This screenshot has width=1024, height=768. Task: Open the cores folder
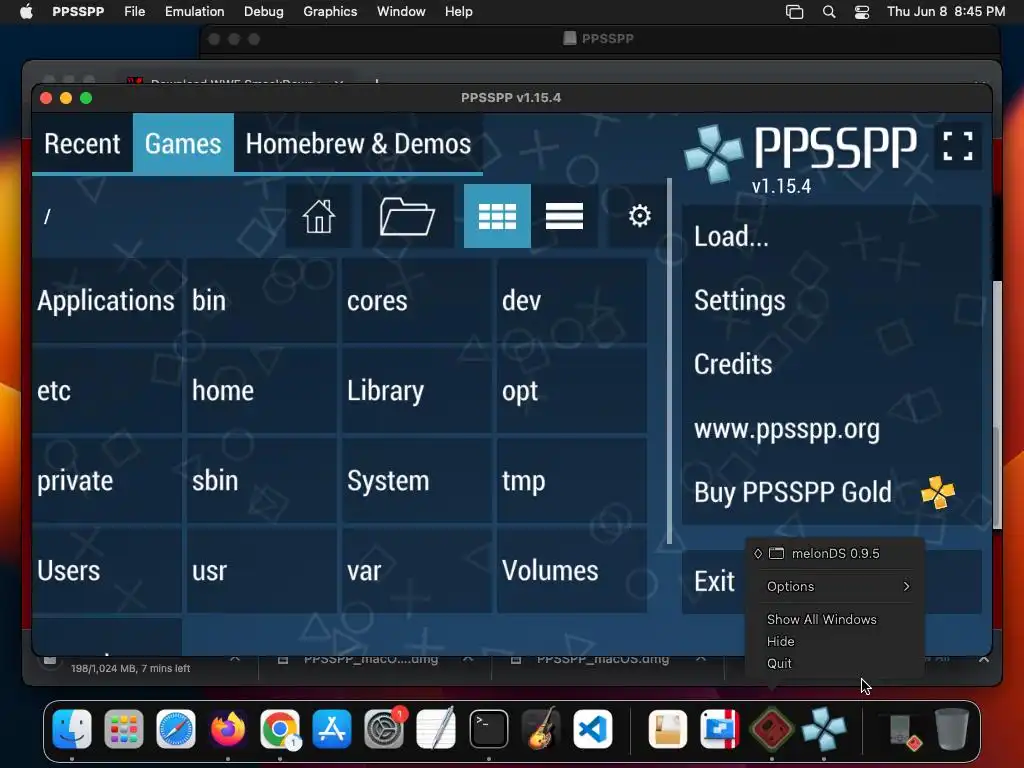click(417, 301)
